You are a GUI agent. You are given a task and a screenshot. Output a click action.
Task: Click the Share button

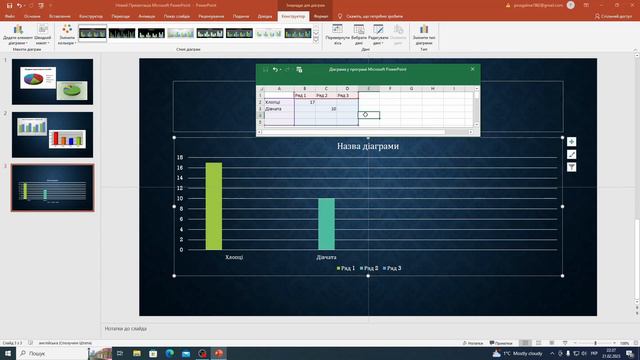(613, 16)
